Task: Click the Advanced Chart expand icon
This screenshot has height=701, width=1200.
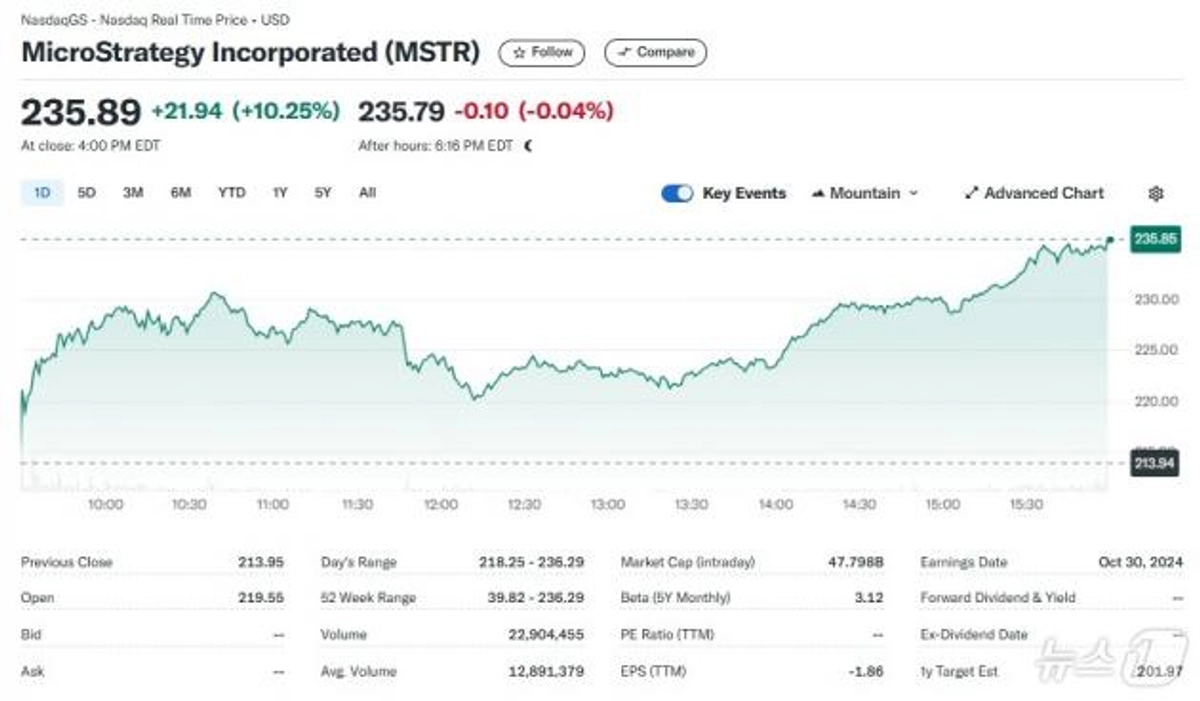Action: [971, 193]
